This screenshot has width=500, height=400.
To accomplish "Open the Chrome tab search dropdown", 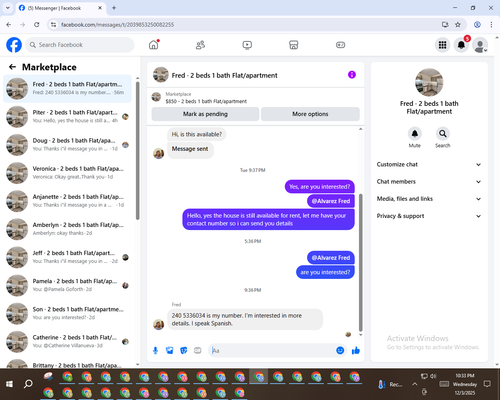I will coord(8,8).
